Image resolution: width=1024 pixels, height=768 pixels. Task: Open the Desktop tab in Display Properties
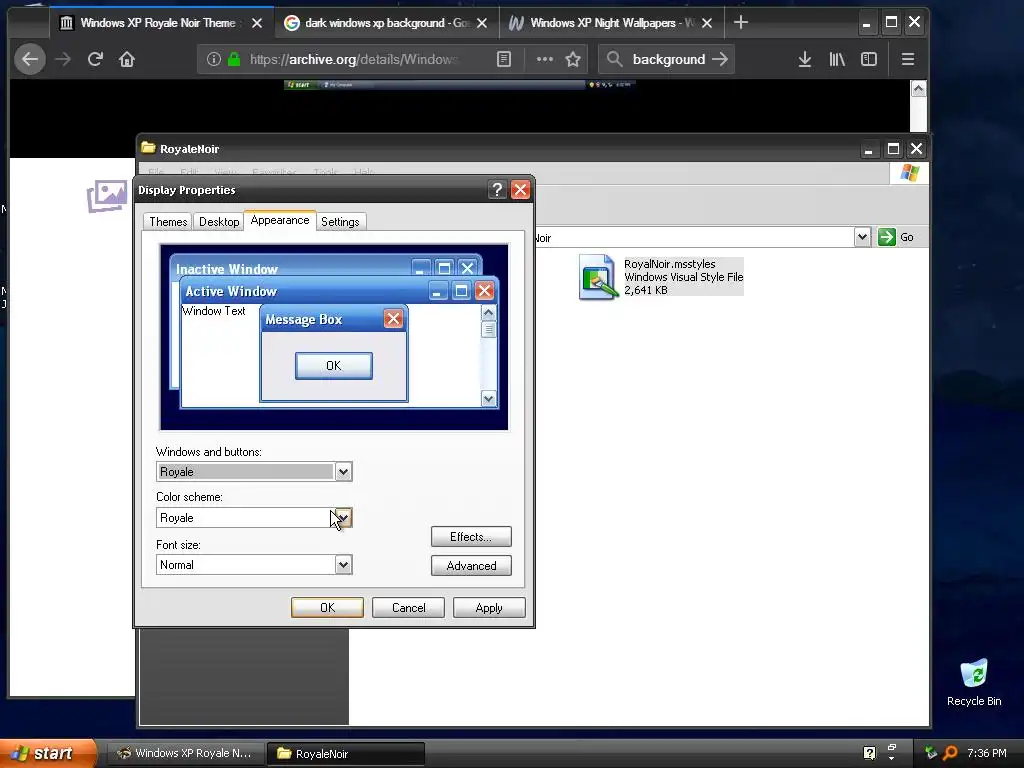219,222
